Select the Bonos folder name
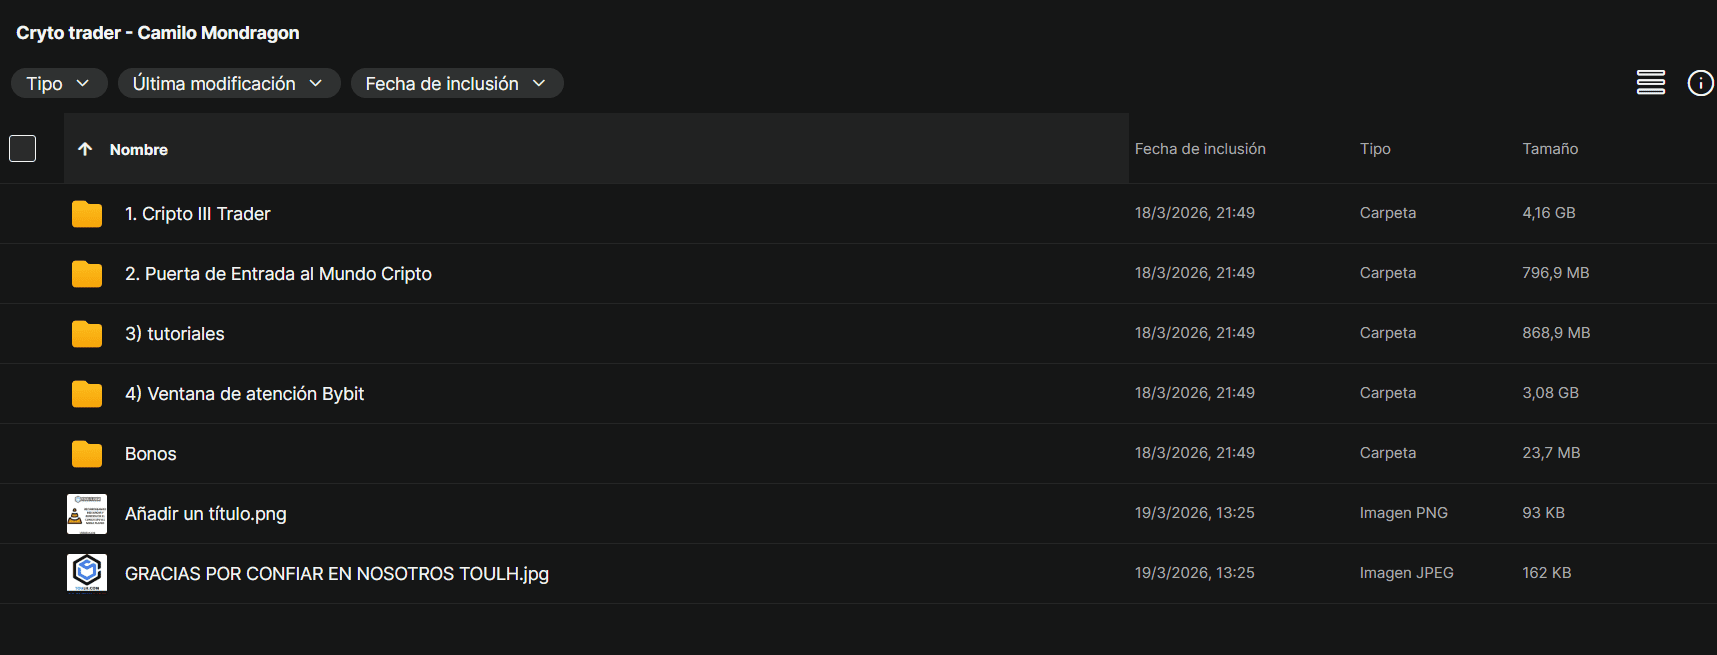The width and height of the screenshot is (1717, 655). 151,454
